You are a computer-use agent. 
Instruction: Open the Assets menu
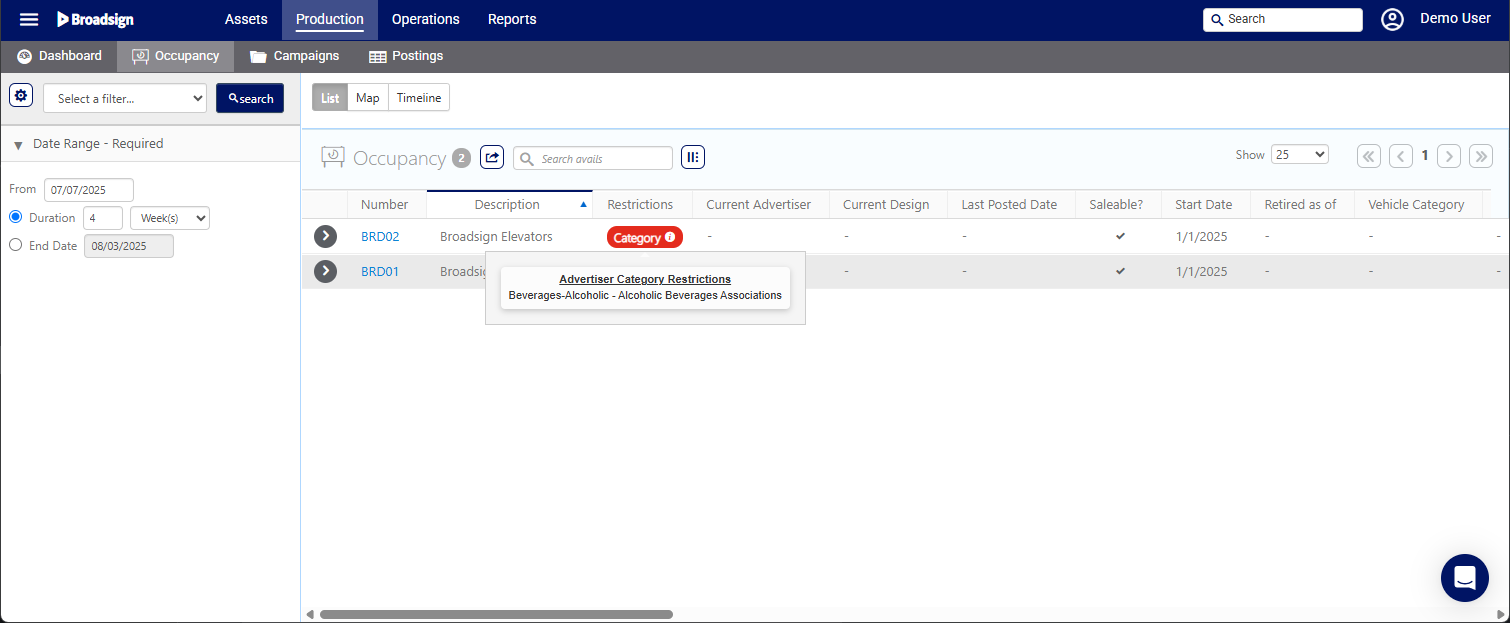(246, 19)
